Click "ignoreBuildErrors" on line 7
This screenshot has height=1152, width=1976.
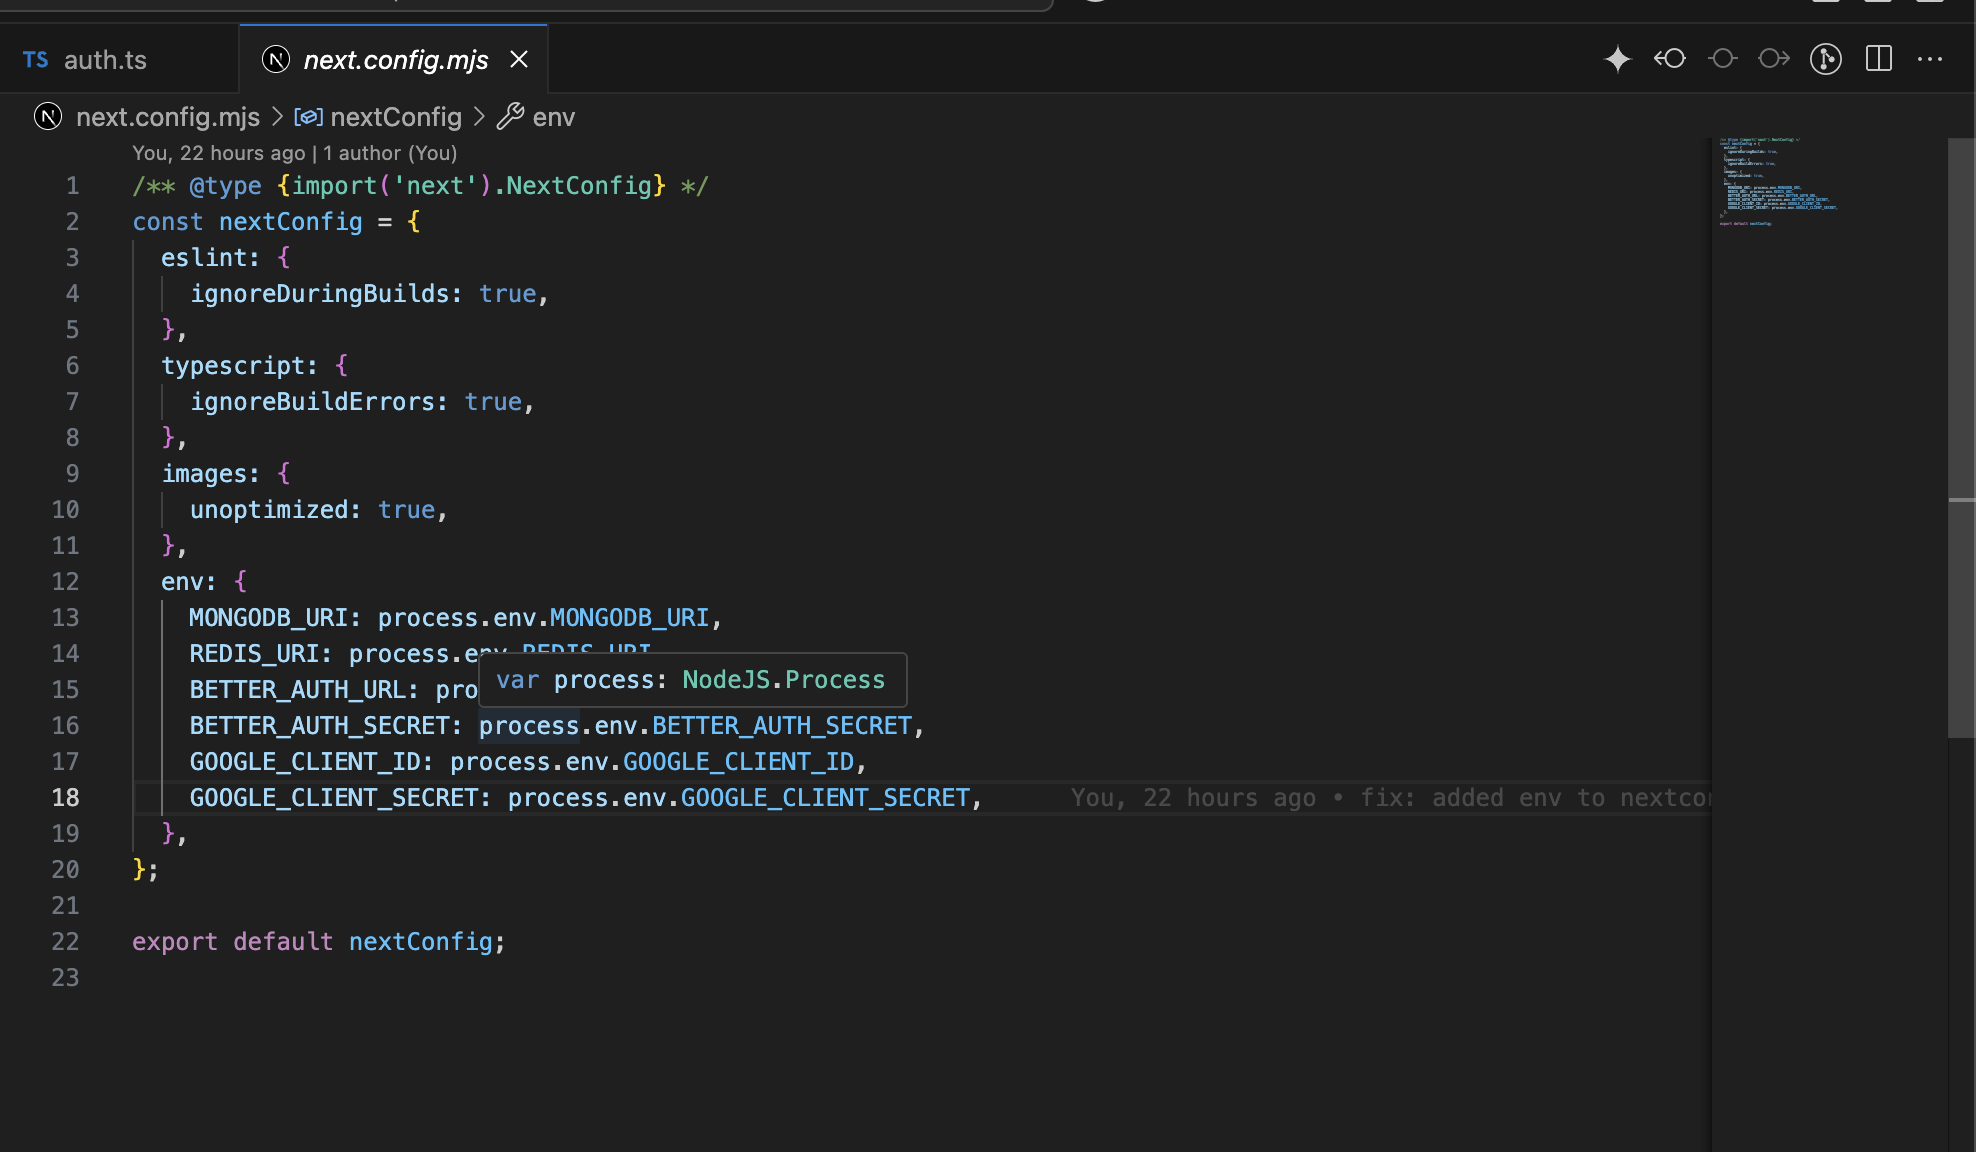point(312,402)
